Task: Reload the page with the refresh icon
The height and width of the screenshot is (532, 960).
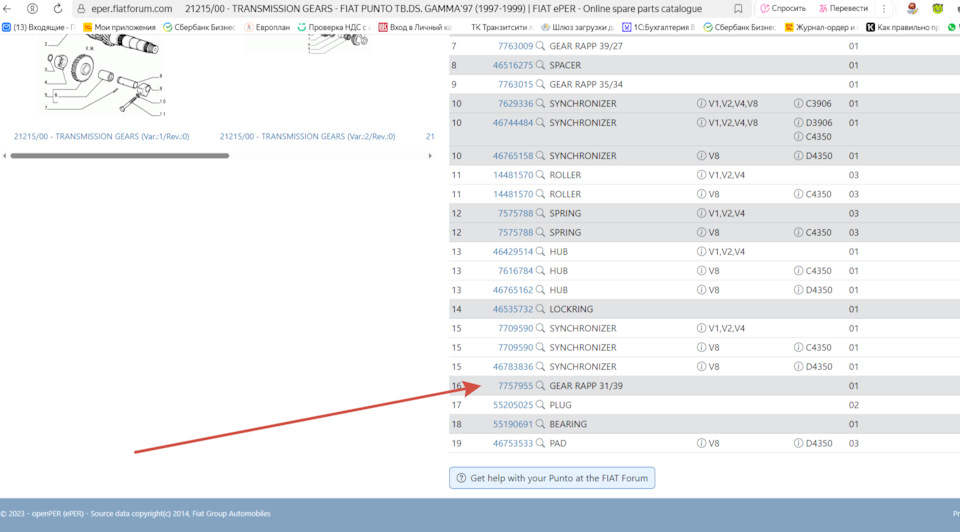Action: [58, 9]
